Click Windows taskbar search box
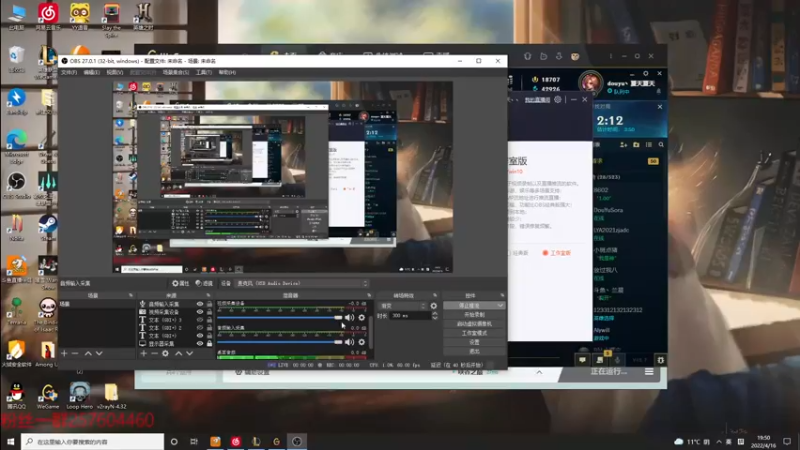Viewport: 800px width, 450px height. (x=92, y=442)
